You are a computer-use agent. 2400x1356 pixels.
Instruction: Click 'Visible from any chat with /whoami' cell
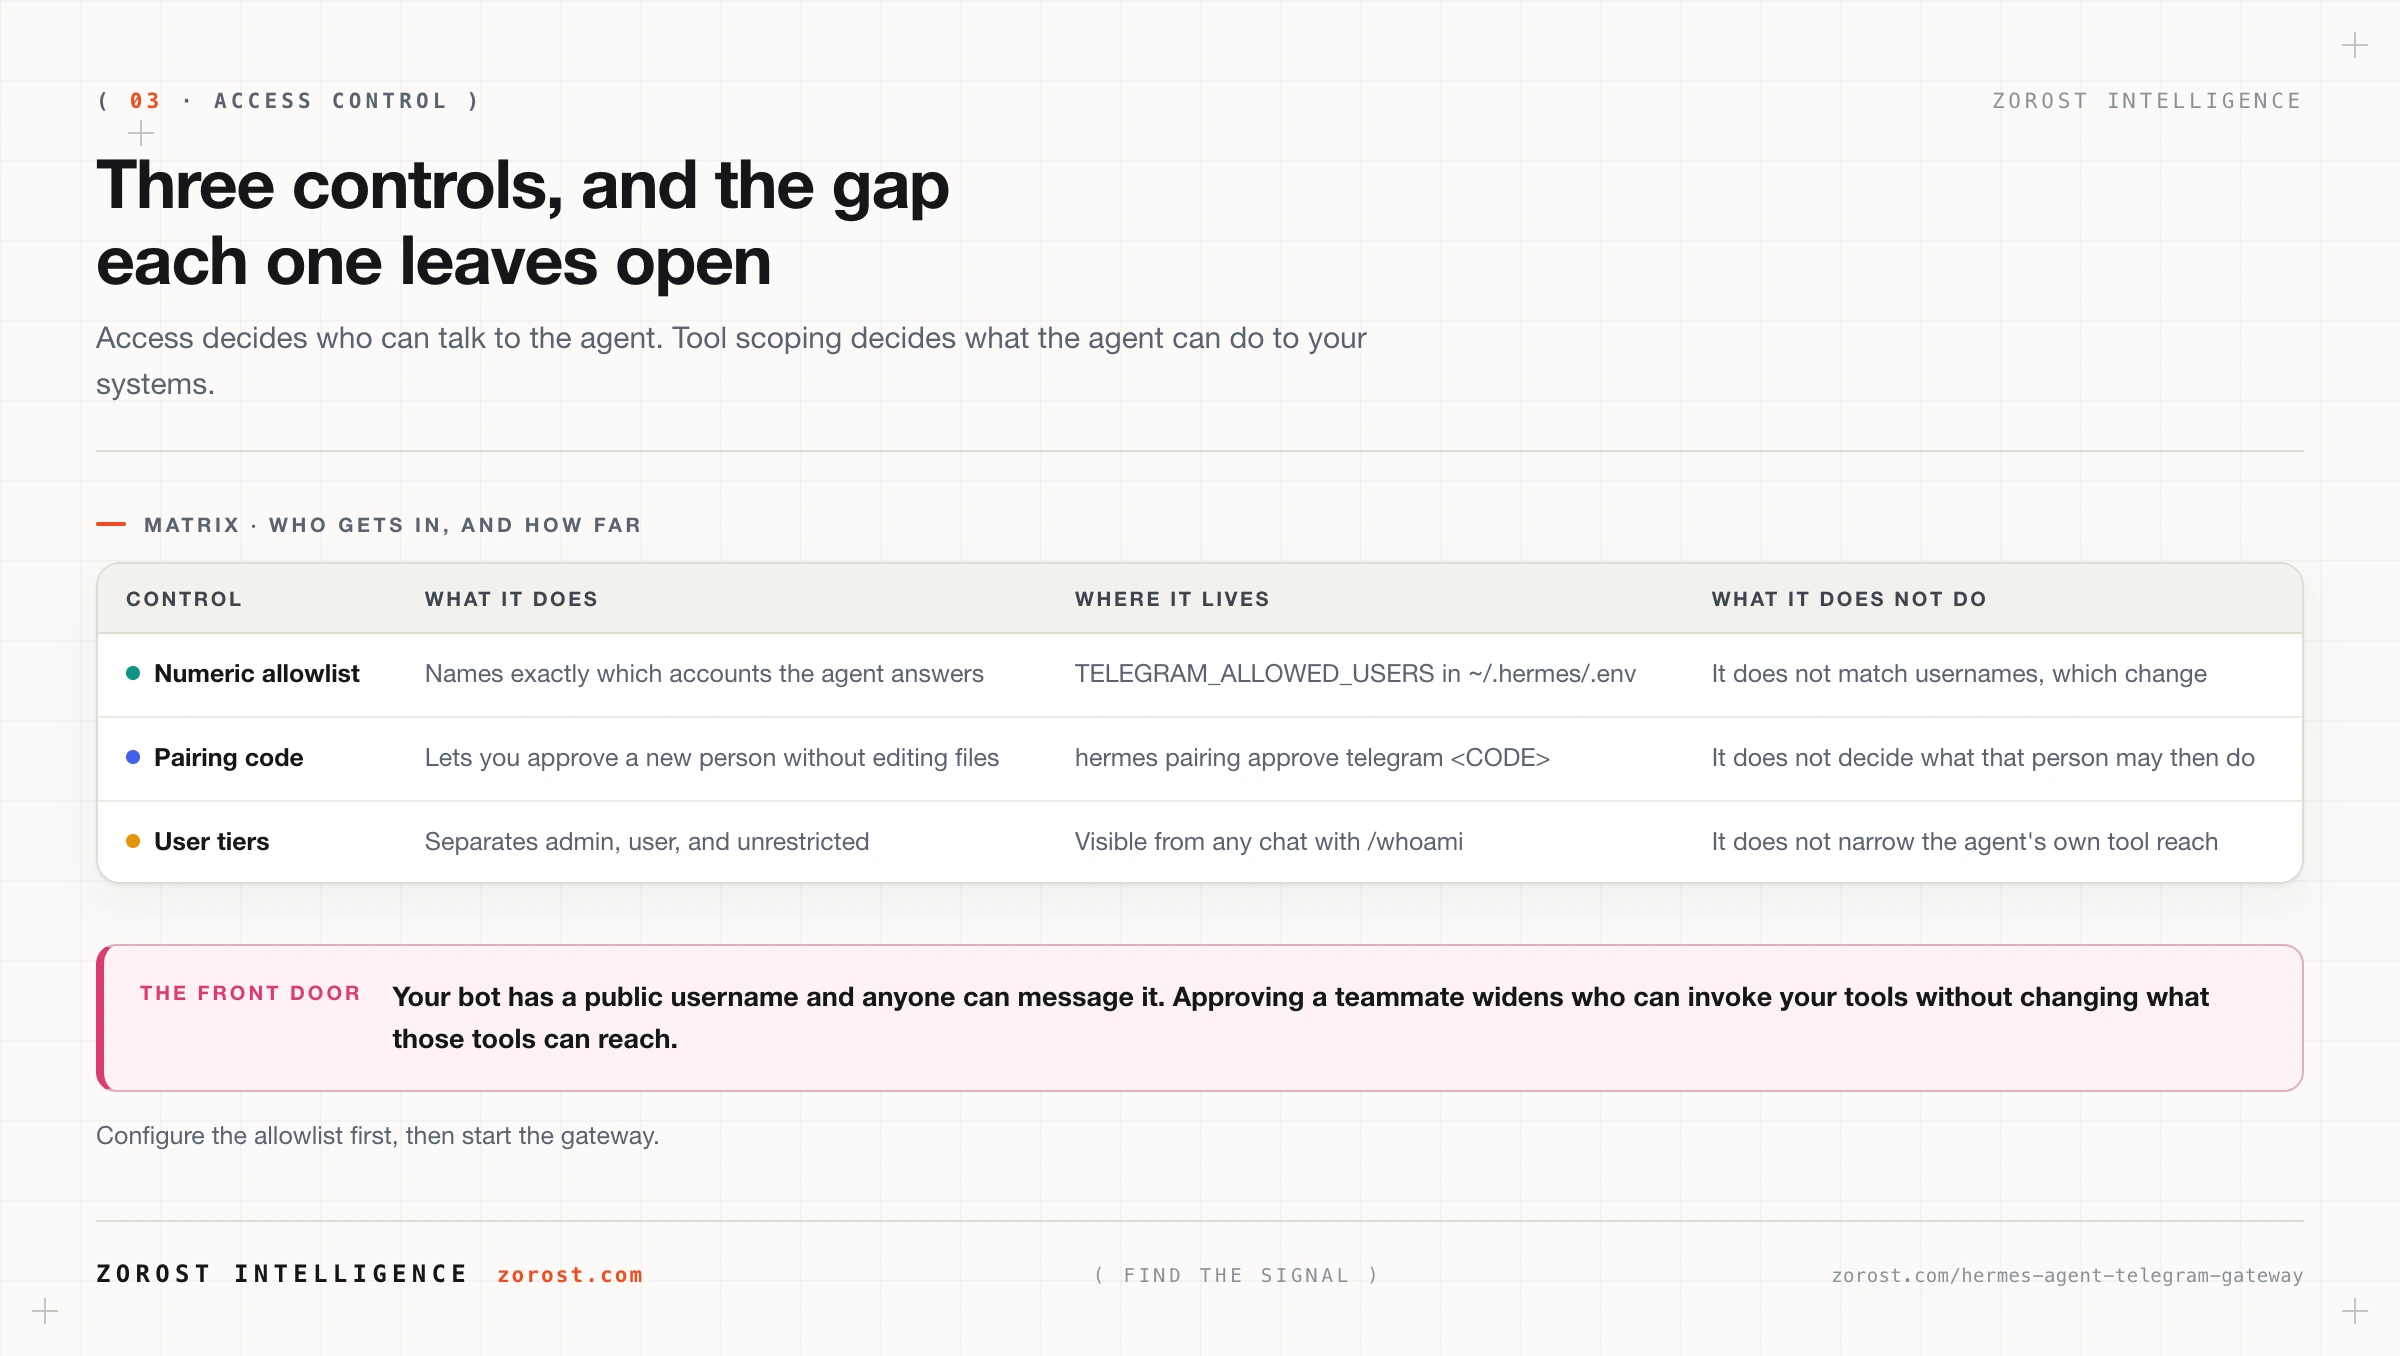click(x=1269, y=841)
